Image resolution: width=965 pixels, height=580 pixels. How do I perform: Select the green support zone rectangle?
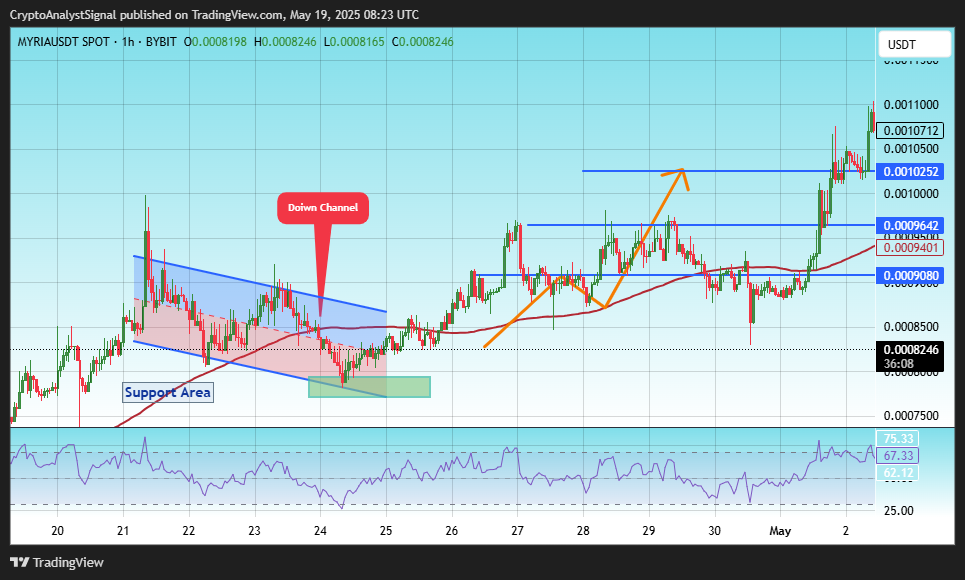(369, 387)
